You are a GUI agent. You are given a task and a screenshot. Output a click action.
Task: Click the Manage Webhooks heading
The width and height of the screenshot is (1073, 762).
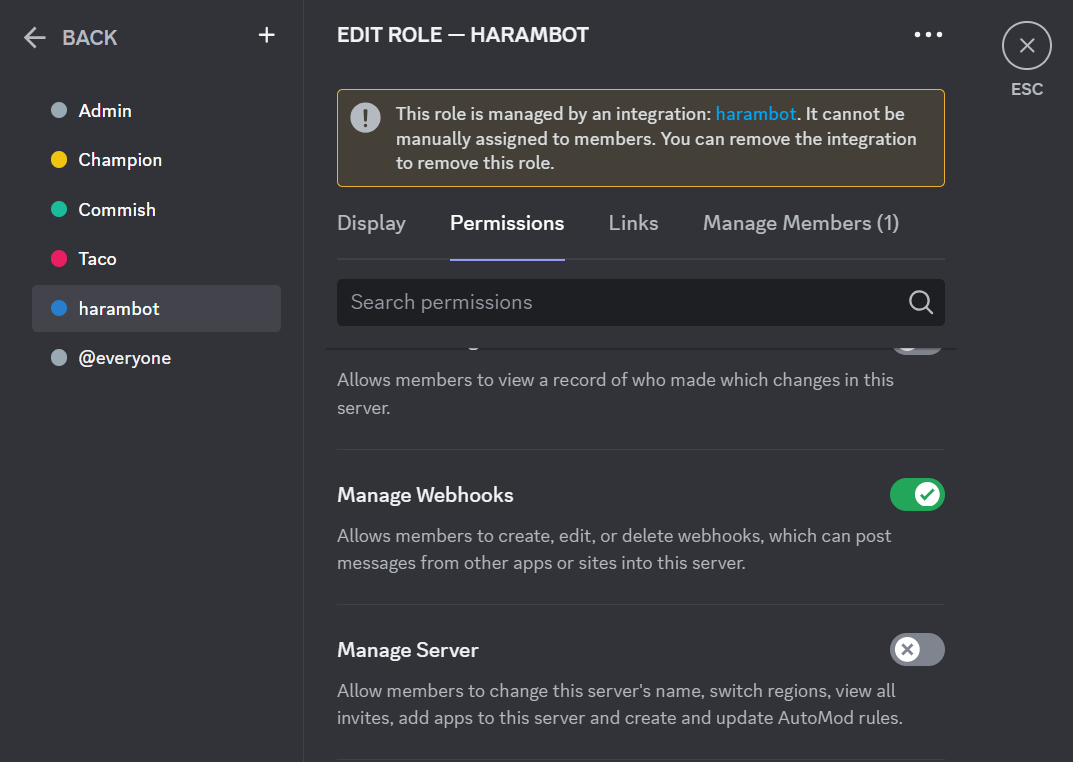tap(425, 495)
